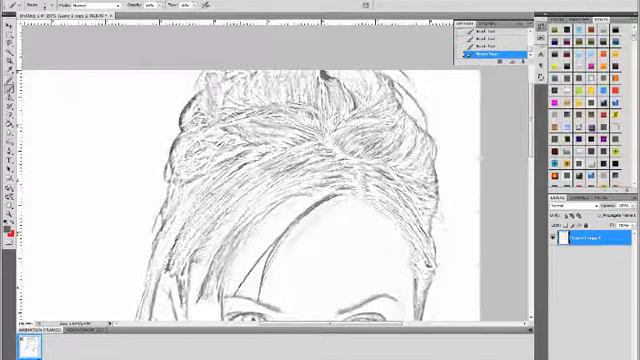This screenshot has height=360, width=640.
Task: Select the Brush tool in the toolbox
Action: pyautogui.click(x=9, y=89)
